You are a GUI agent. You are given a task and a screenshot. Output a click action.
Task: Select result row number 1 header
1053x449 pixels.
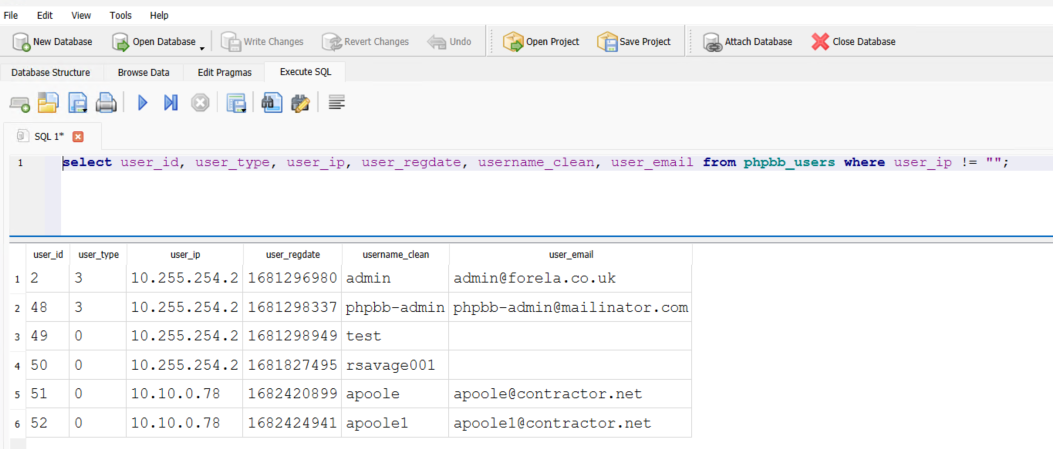tap(17, 279)
